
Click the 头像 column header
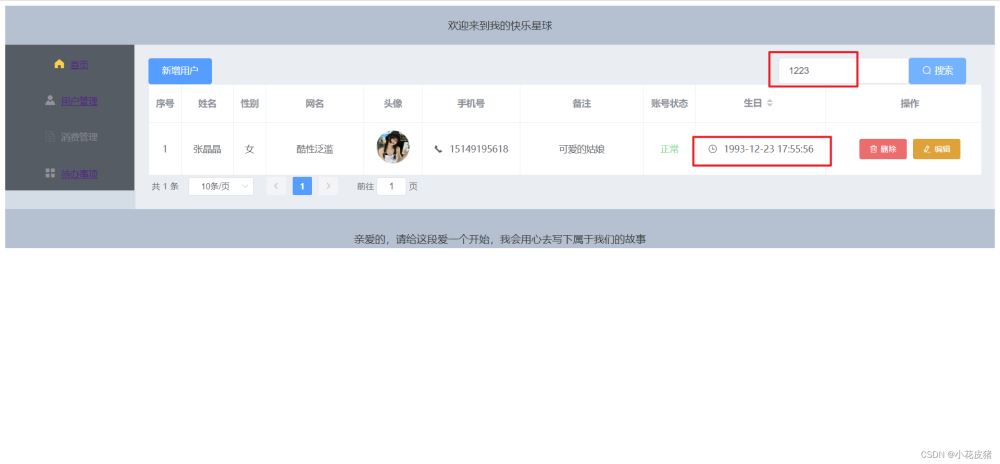click(x=393, y=103)
